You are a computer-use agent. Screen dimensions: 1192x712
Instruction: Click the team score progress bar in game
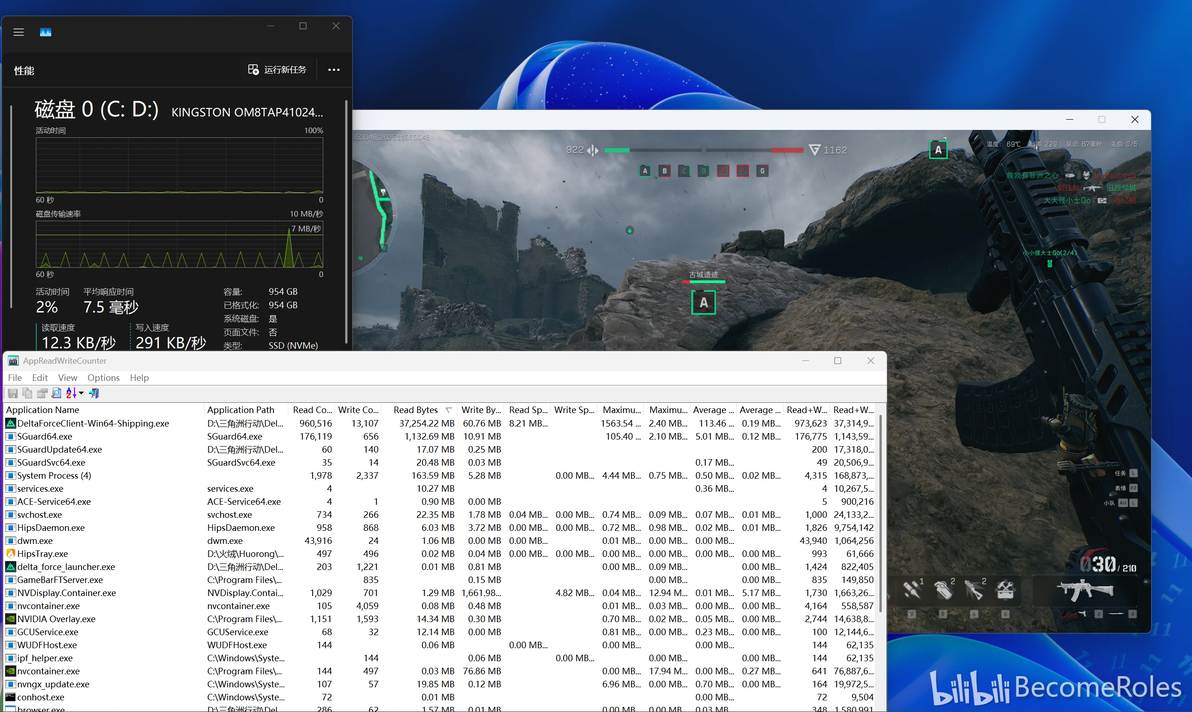(x=704, y=150)
